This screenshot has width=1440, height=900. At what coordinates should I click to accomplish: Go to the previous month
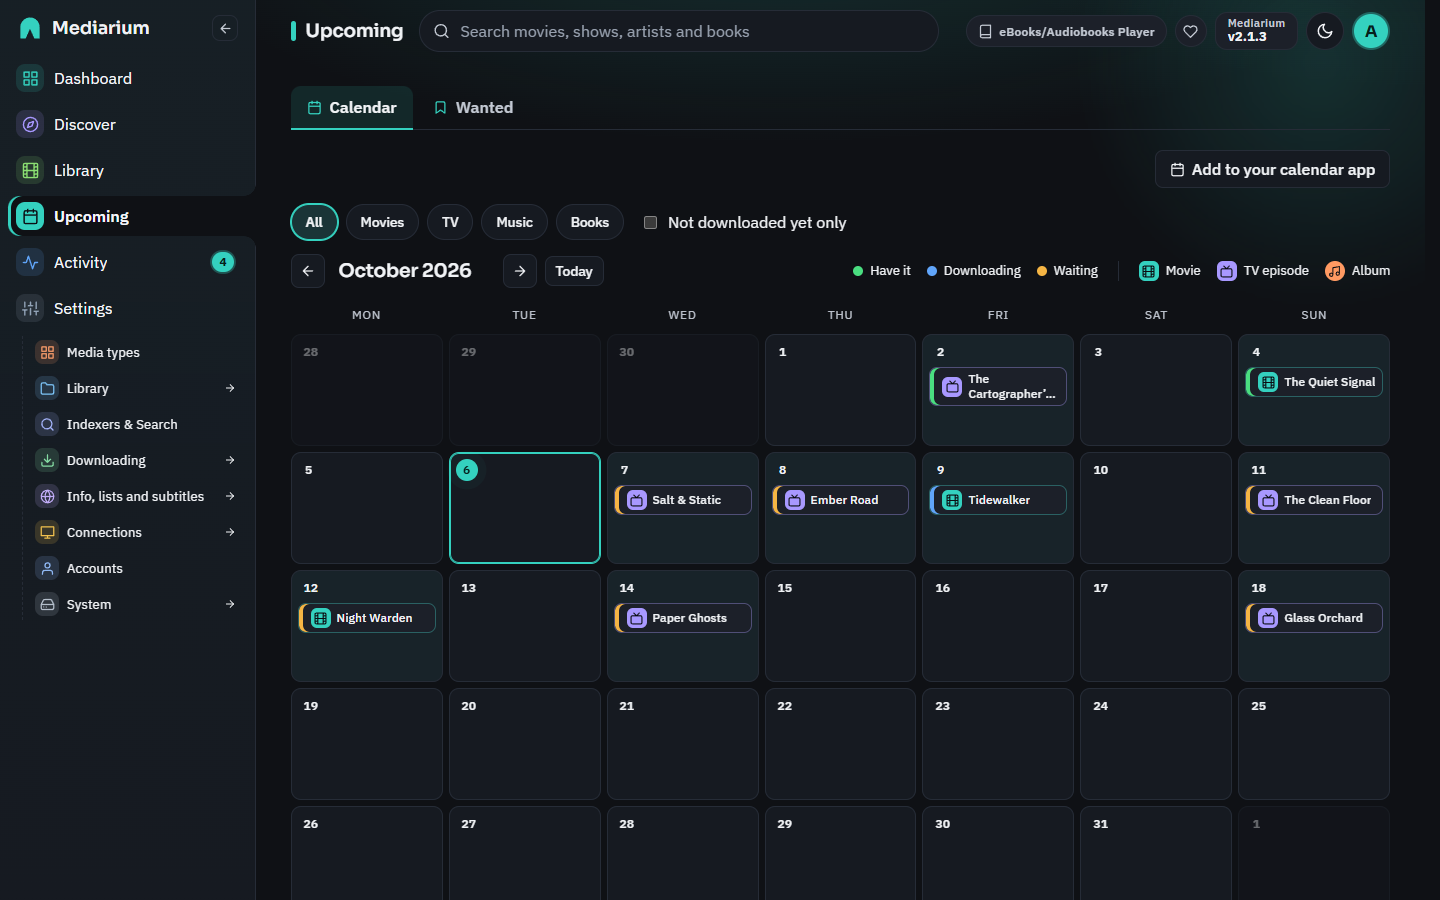(x=308, y=271)
